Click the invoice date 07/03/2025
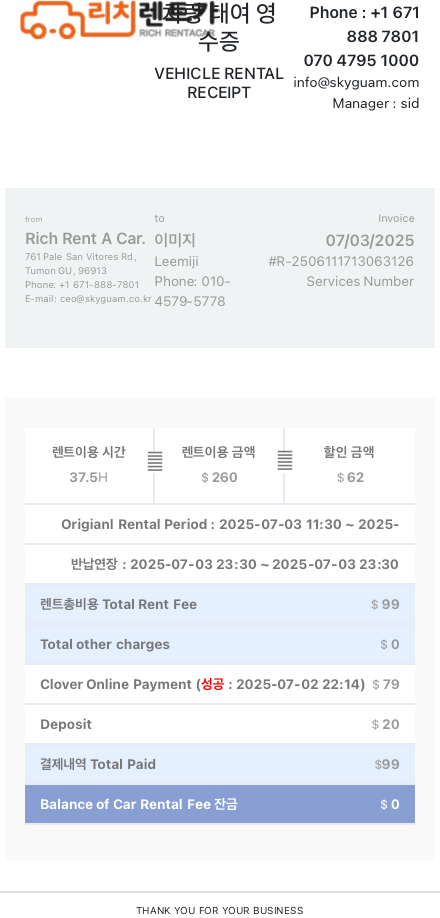This screenshot has height=918, width=440. [370, 241]
